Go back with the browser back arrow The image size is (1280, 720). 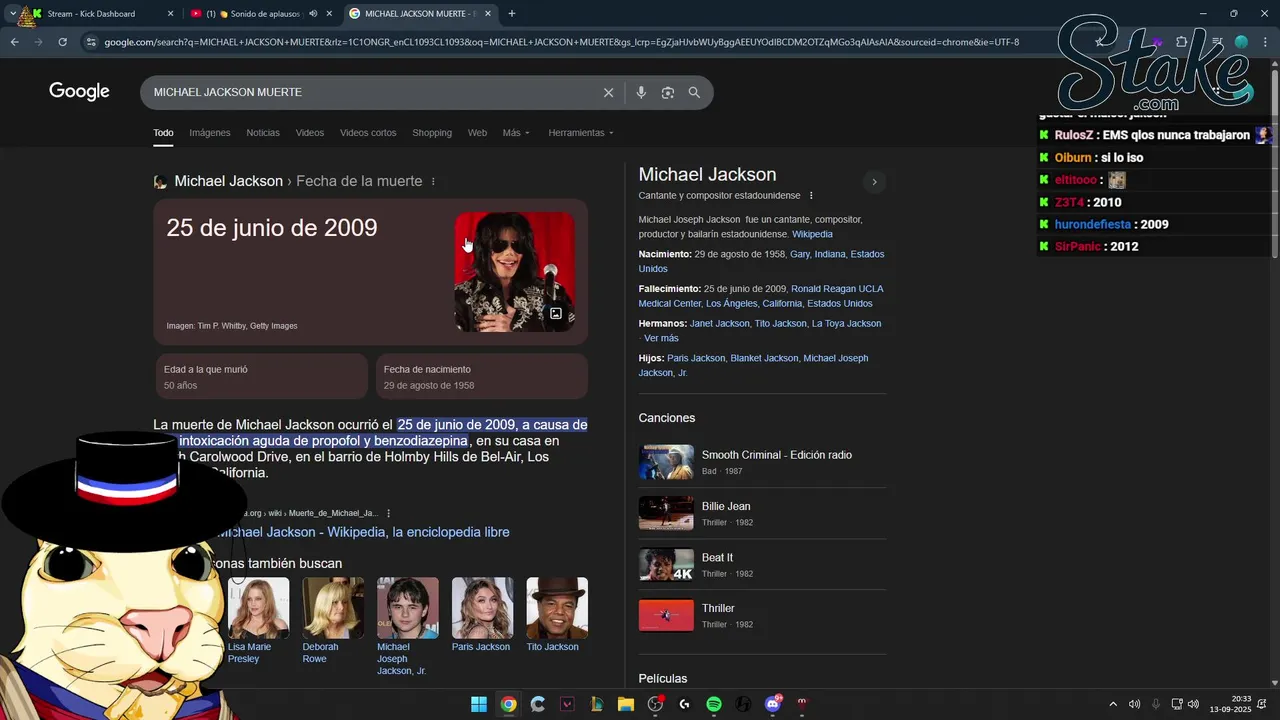pos(14,42)
